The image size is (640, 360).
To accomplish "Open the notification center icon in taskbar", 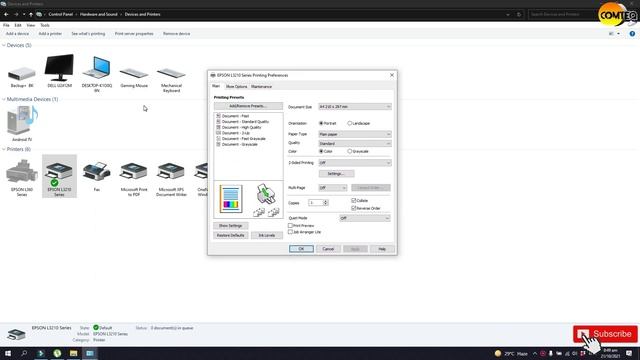I will (x=629, y=353).
